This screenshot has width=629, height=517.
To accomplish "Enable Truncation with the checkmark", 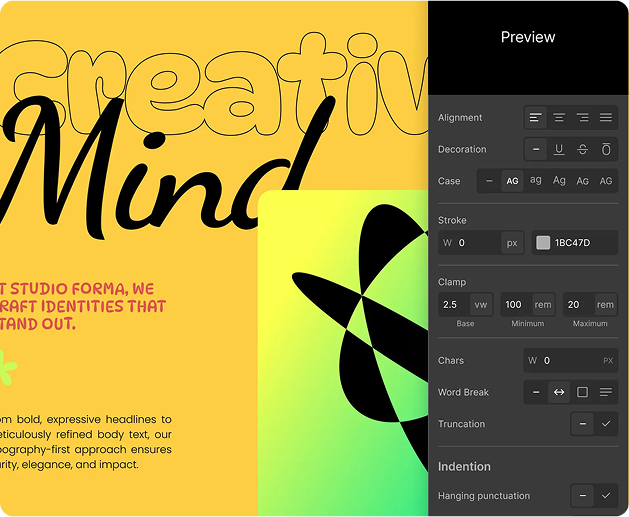I will coord(605,424).
